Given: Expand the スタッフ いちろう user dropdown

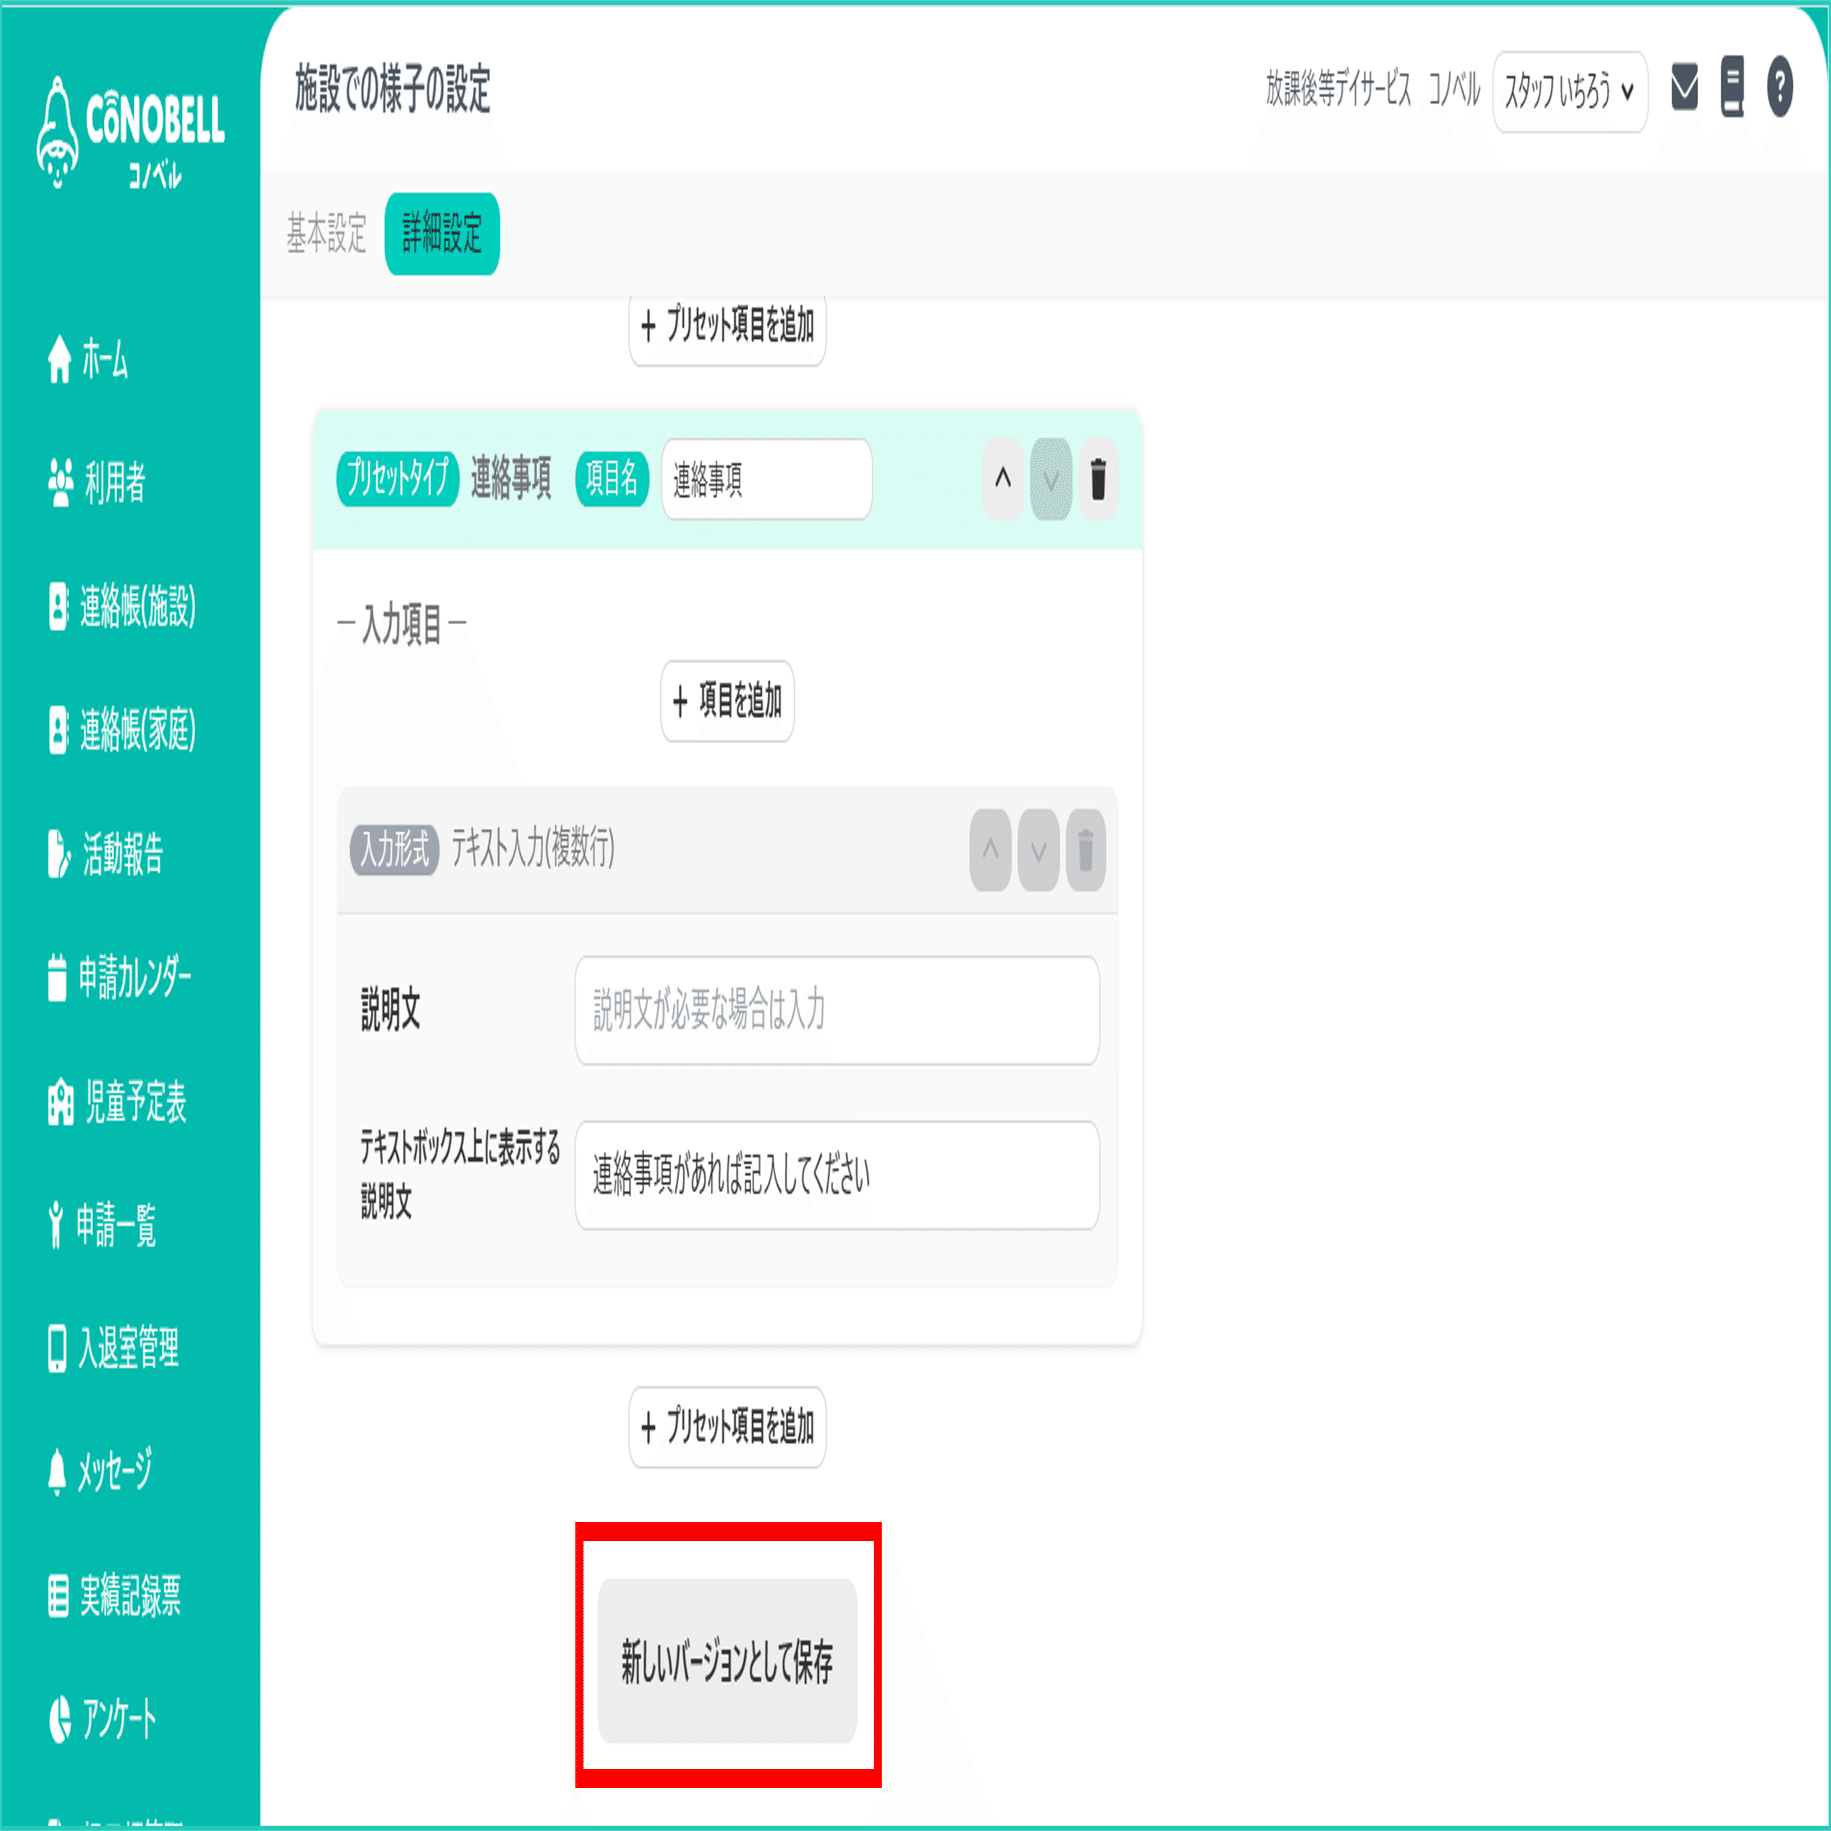Looking at the screenshot, I should (x=1570, y=92).
